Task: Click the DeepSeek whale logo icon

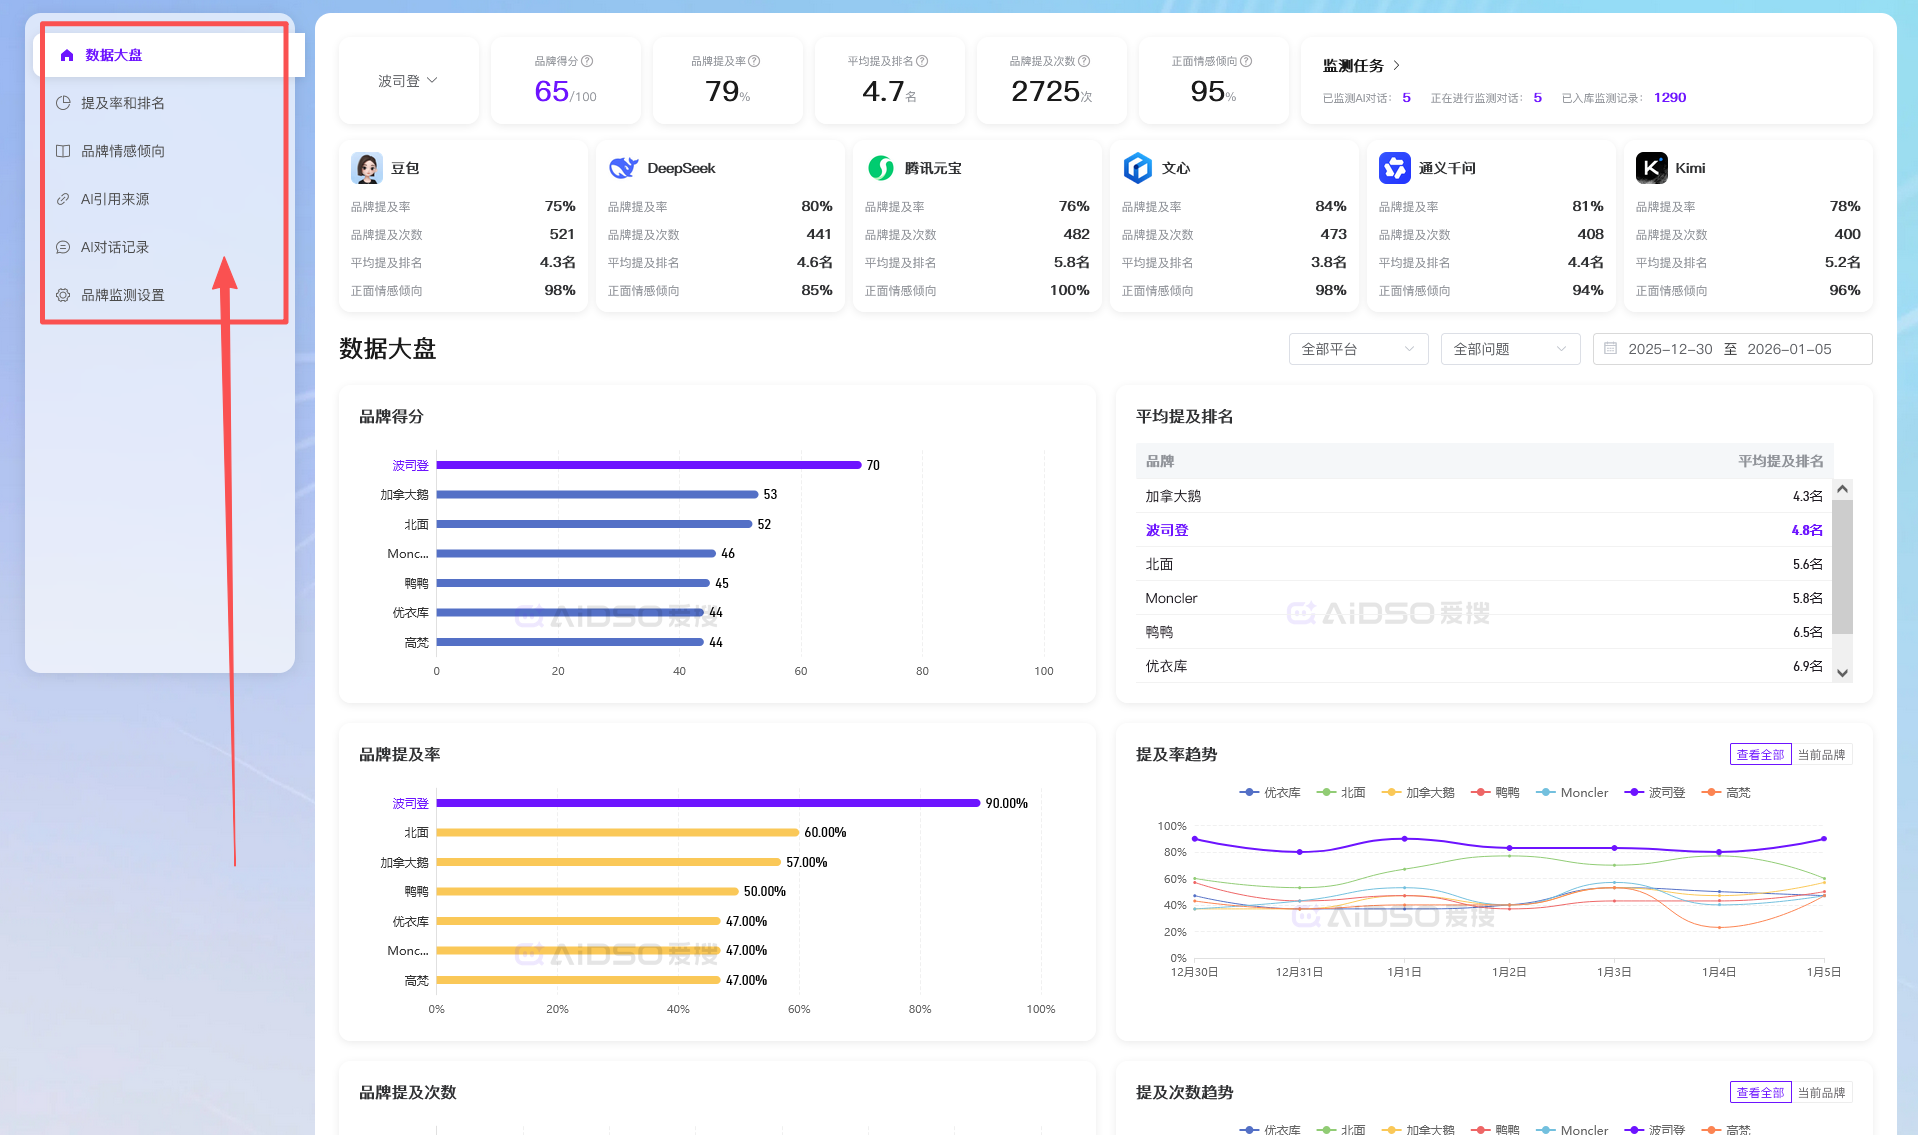Action: [623, 168]
